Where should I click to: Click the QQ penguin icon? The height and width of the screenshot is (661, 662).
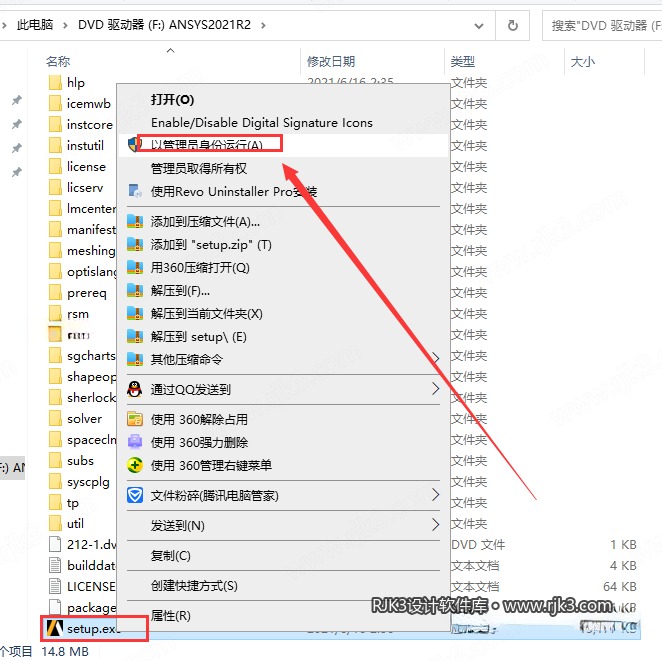coord(135,389)
